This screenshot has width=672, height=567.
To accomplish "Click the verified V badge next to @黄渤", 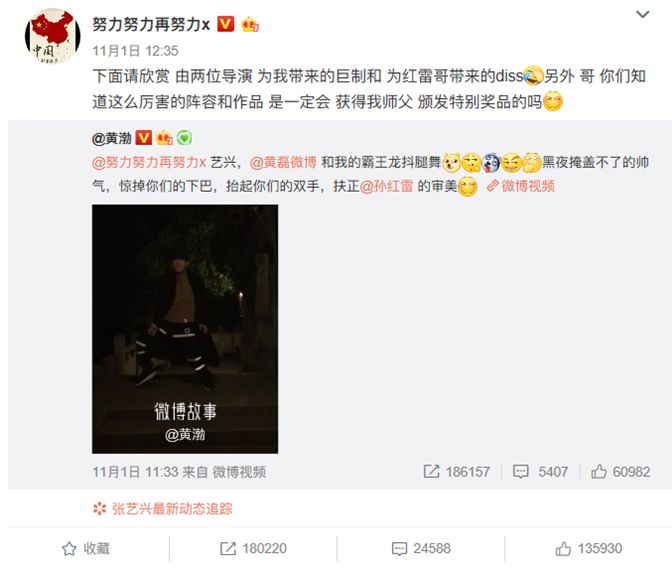I will tap(144, 138).
